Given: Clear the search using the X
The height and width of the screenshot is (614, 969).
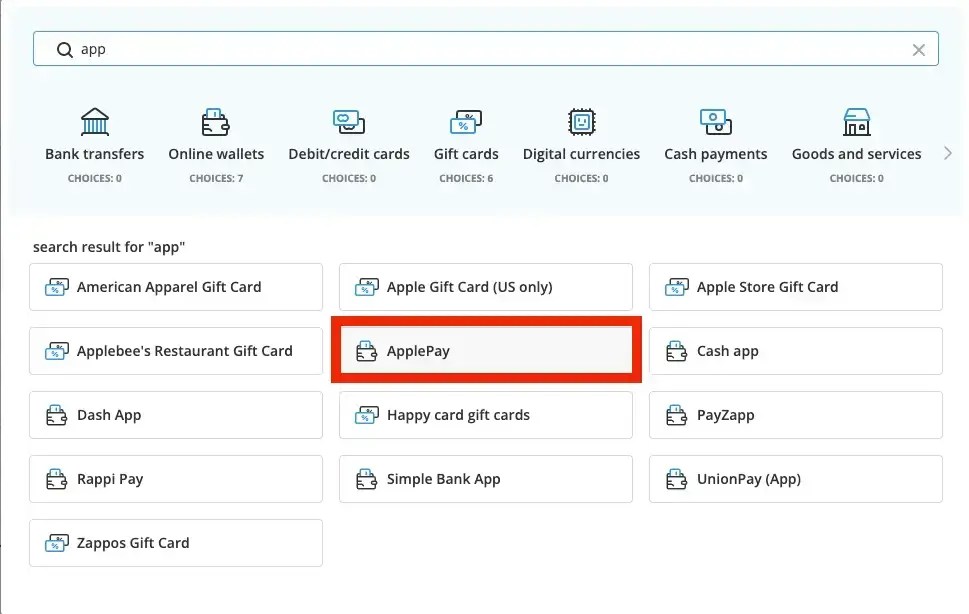Looking at the screenshot, I should point(918,48).
